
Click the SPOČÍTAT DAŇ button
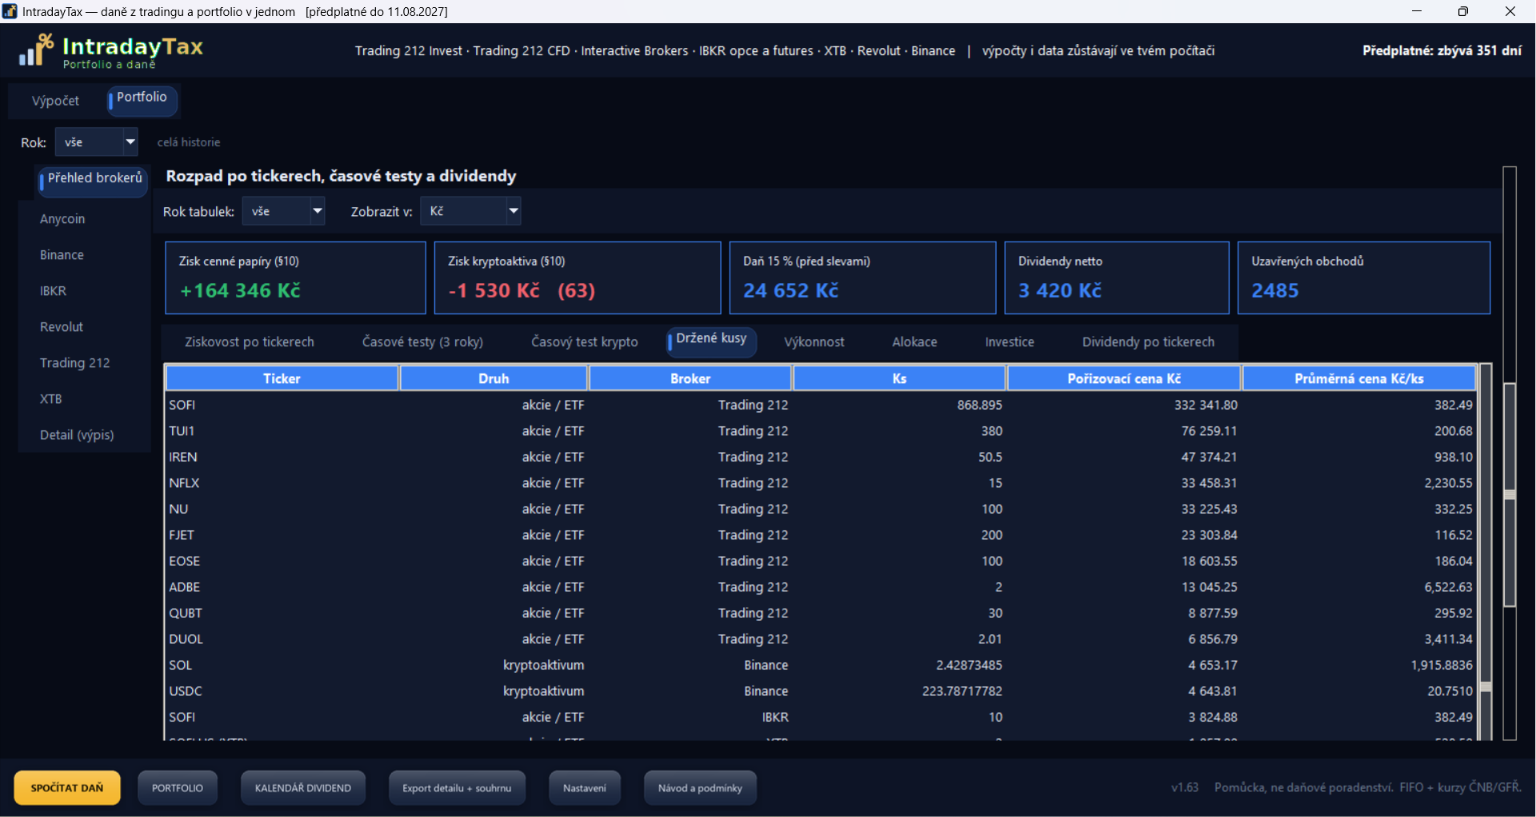pos(67,788)
